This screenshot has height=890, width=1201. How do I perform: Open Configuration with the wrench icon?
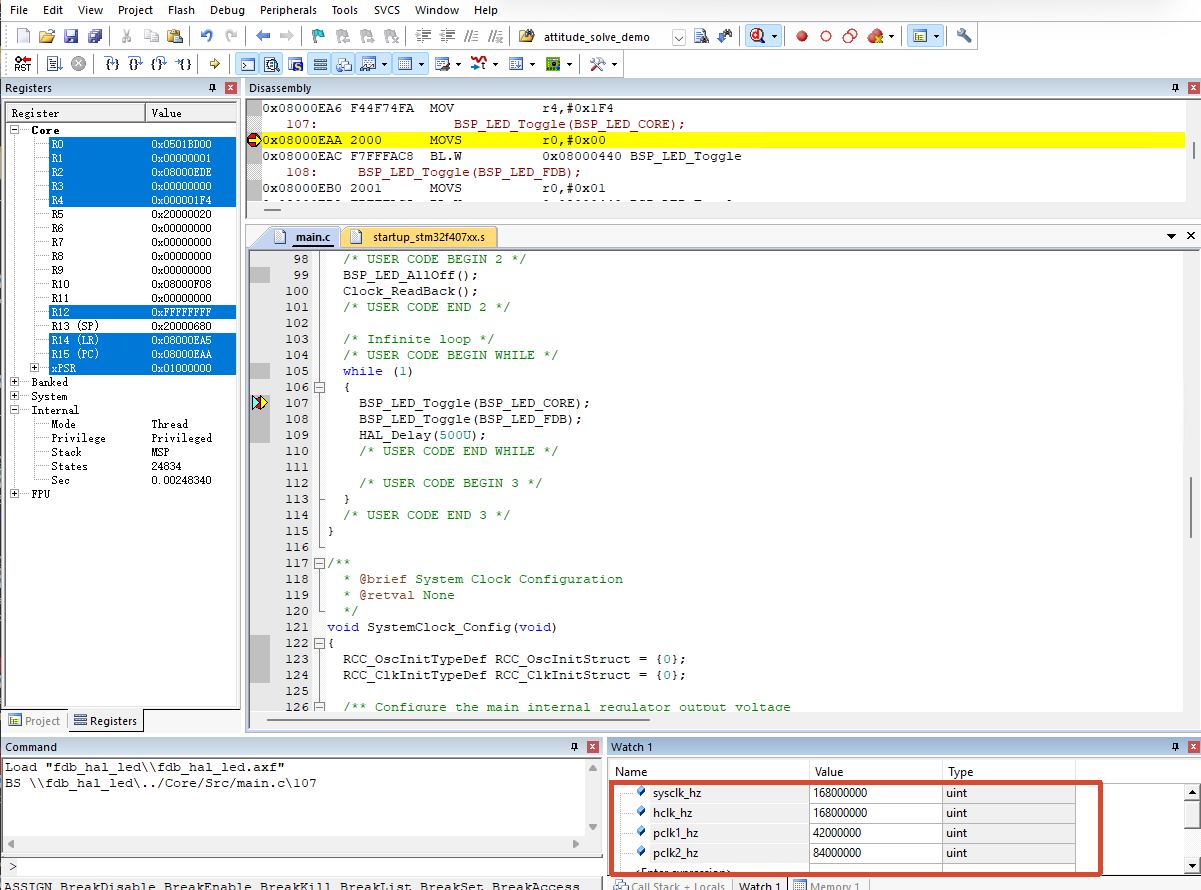[x=964, y=36]
